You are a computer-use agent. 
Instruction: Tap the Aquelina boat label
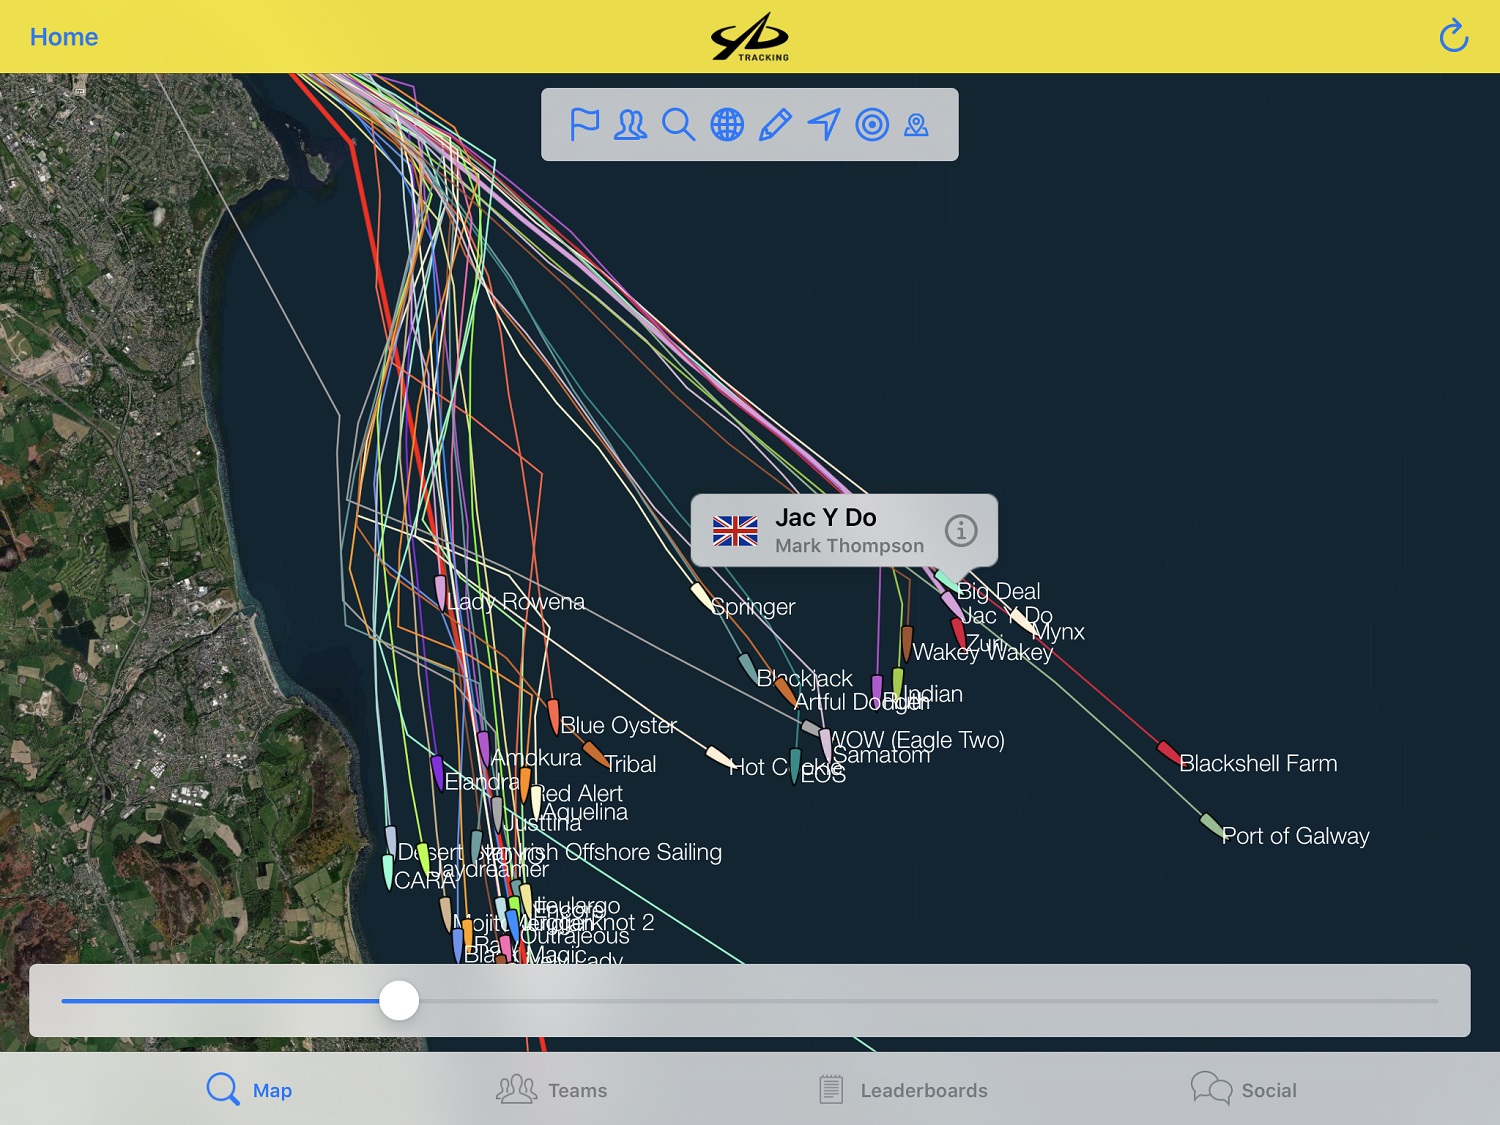(585, 812)
